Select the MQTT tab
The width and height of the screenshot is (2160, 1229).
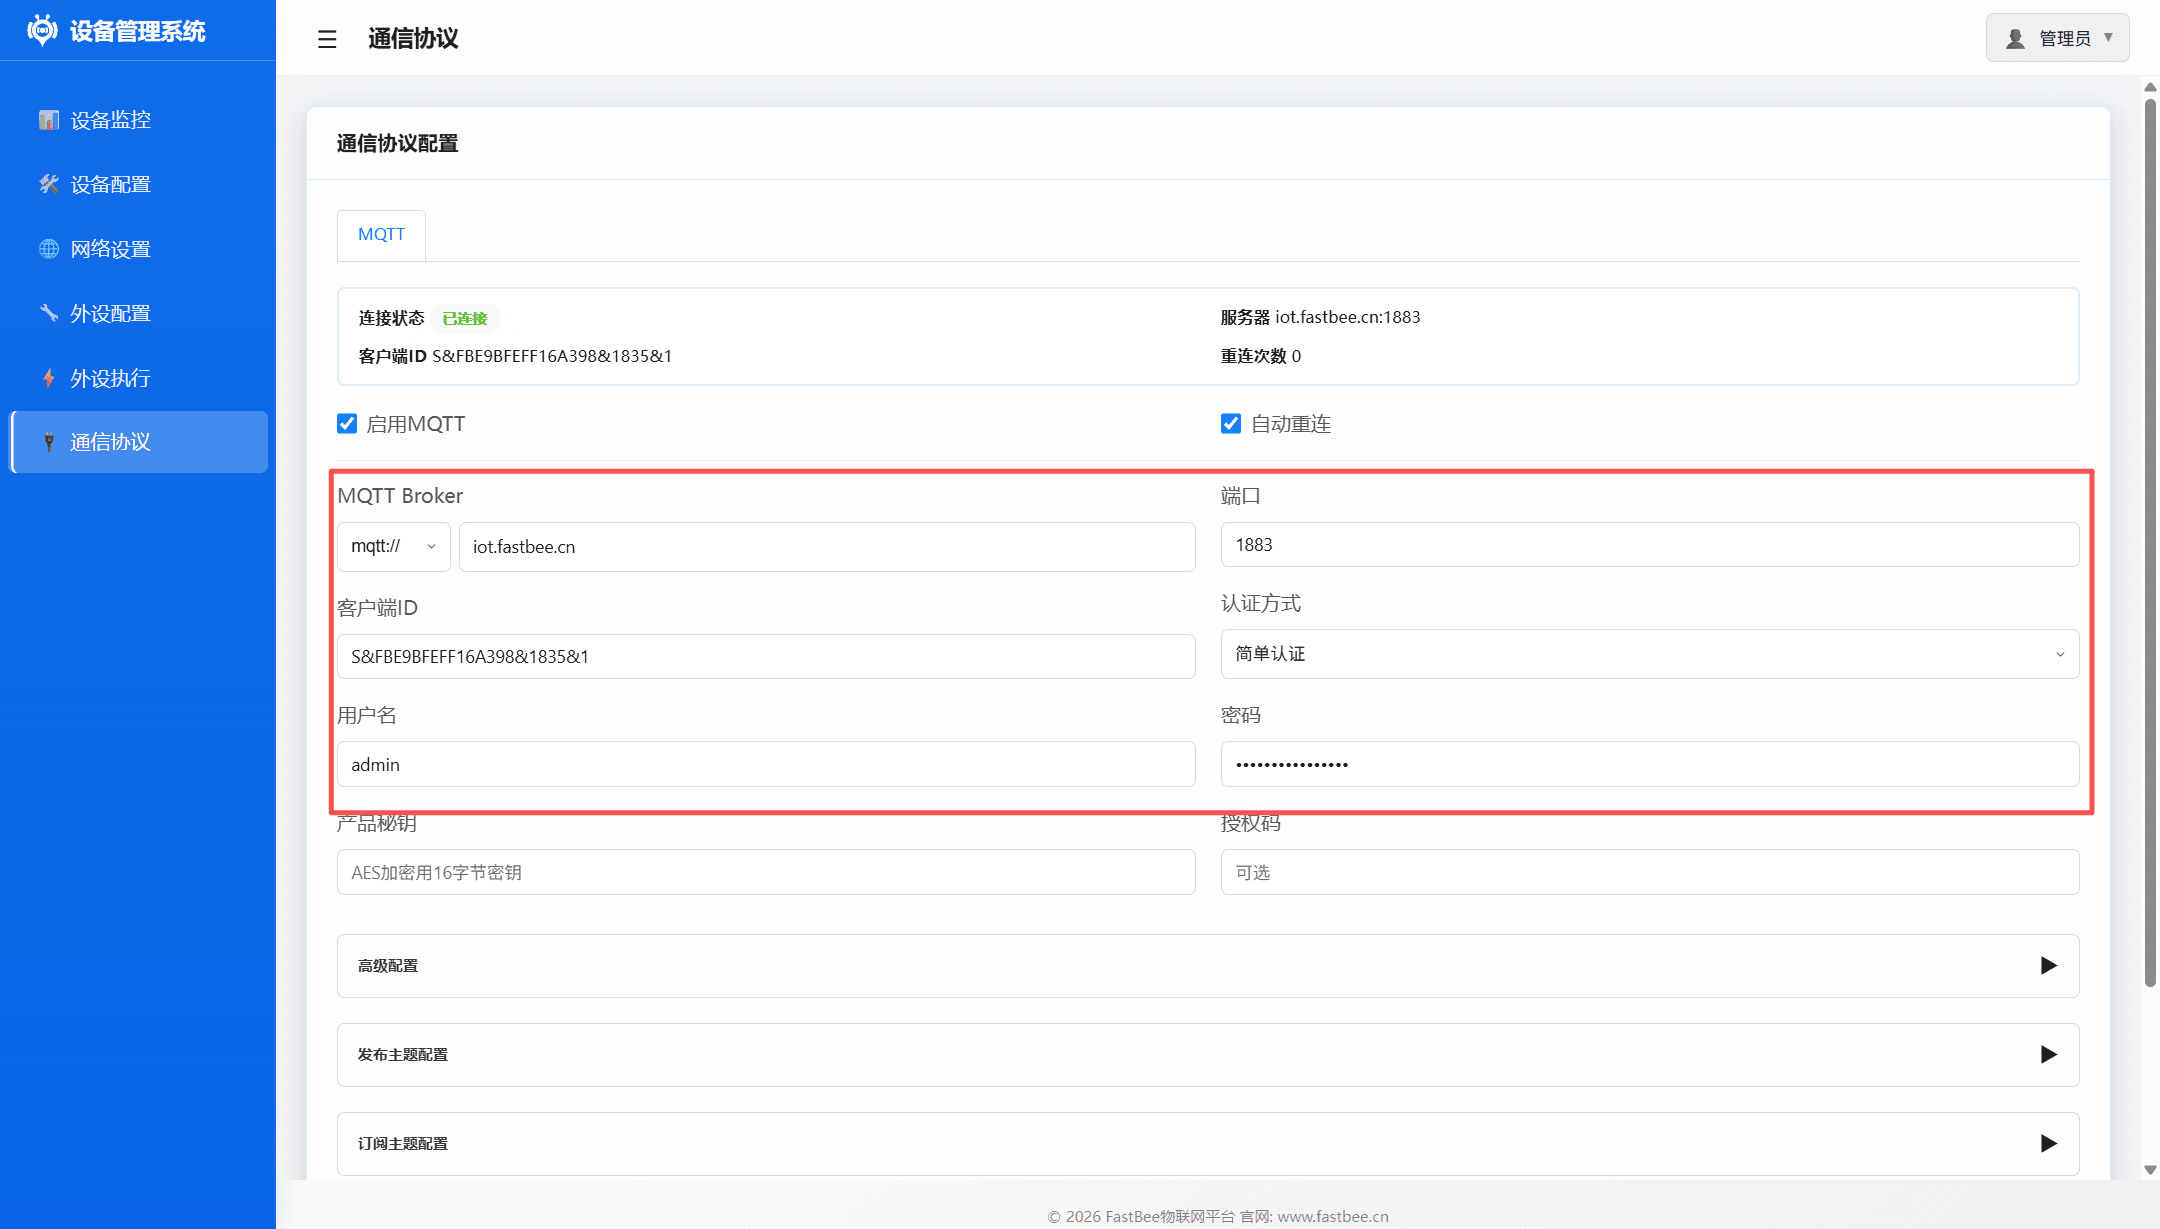pos(381,235)
